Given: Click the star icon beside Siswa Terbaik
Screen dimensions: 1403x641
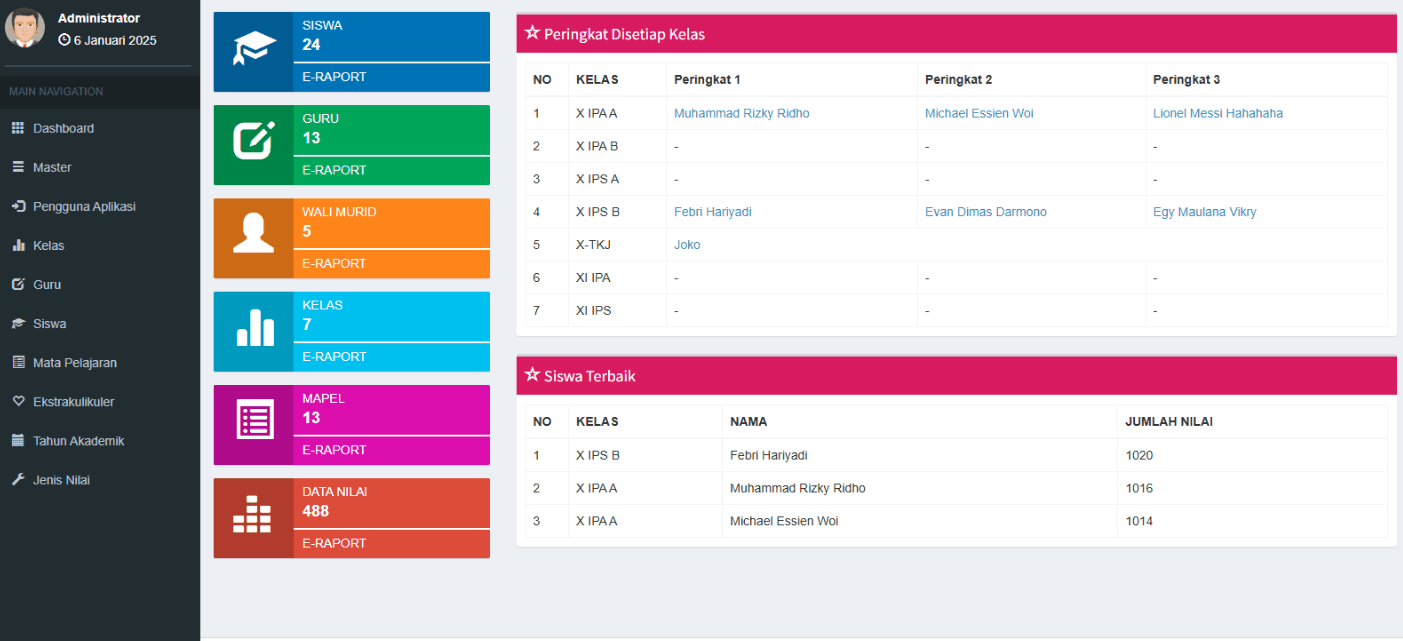Looking at the screenshot, I should [532, 375].
